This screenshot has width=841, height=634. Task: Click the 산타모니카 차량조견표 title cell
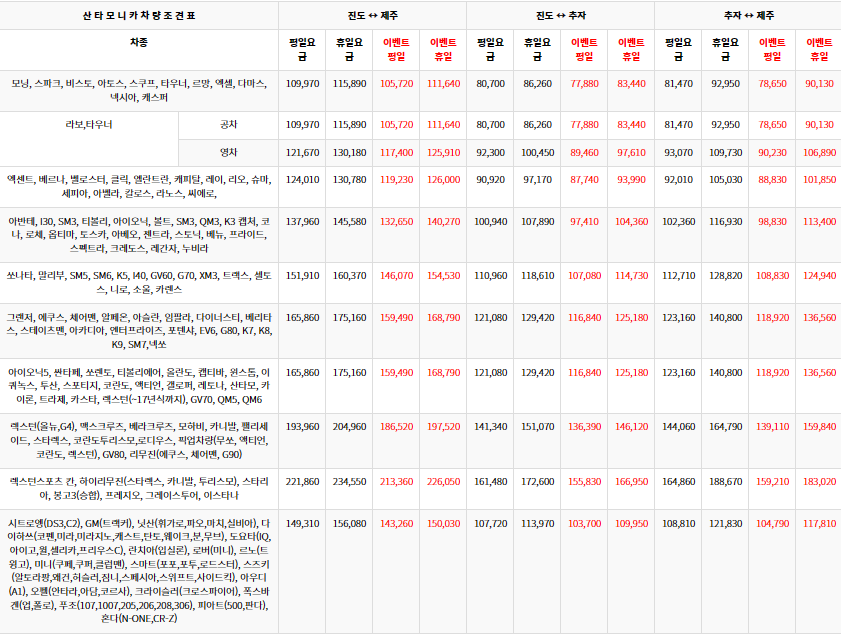coord(139,16)
